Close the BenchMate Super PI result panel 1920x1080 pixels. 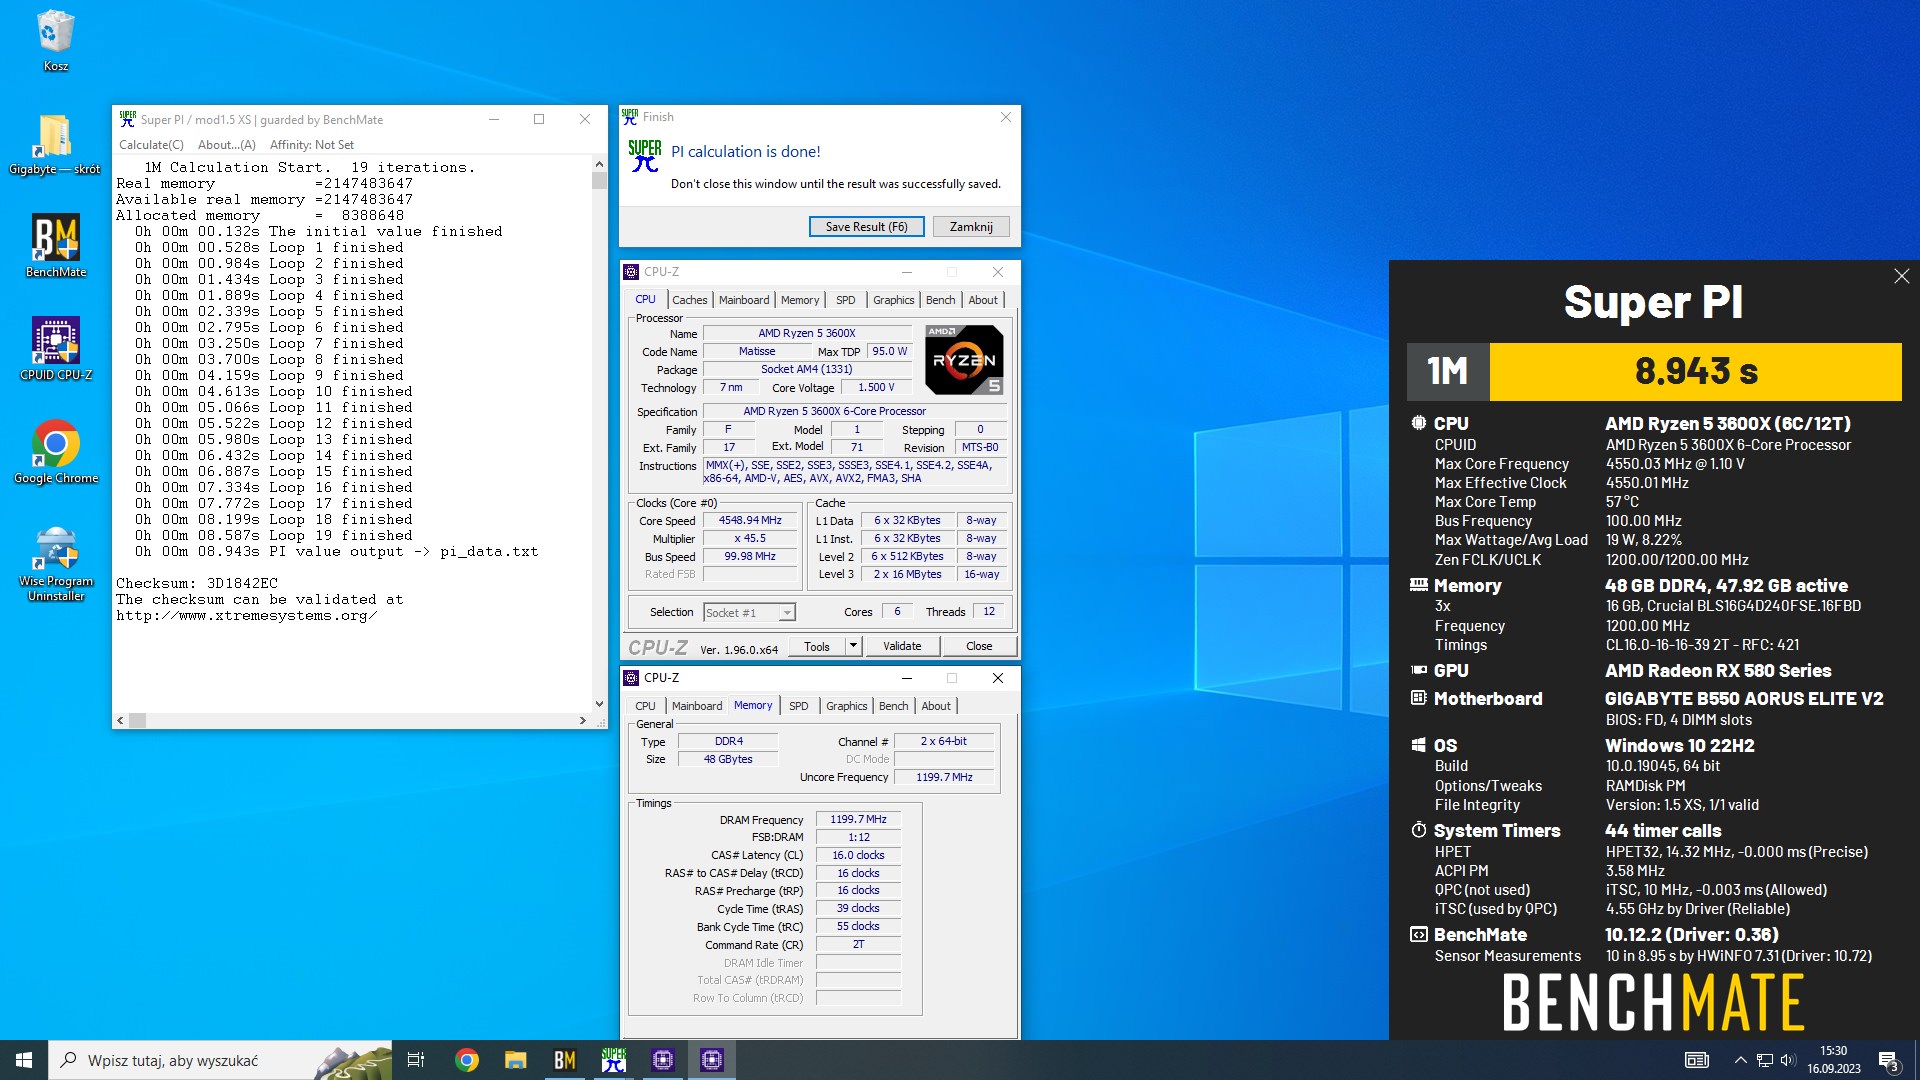point(1901,276)
